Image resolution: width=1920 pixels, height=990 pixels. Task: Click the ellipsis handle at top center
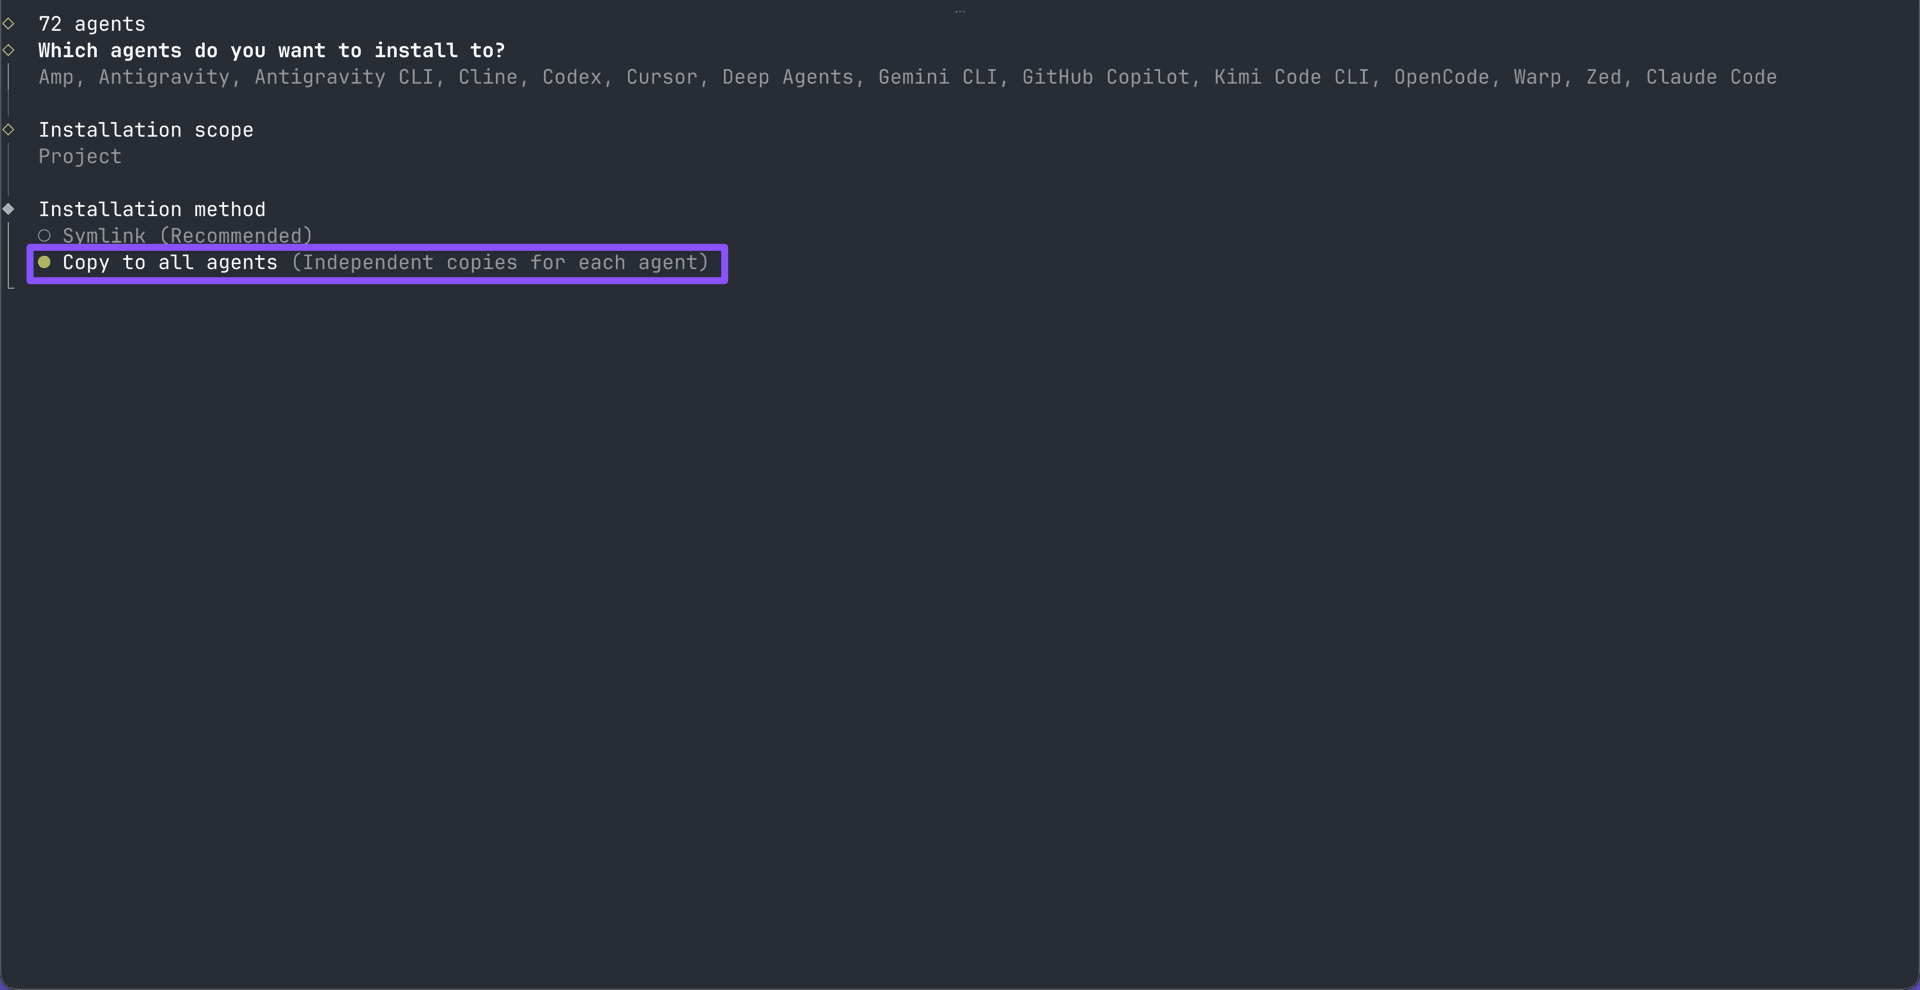(x=960, y=11)
